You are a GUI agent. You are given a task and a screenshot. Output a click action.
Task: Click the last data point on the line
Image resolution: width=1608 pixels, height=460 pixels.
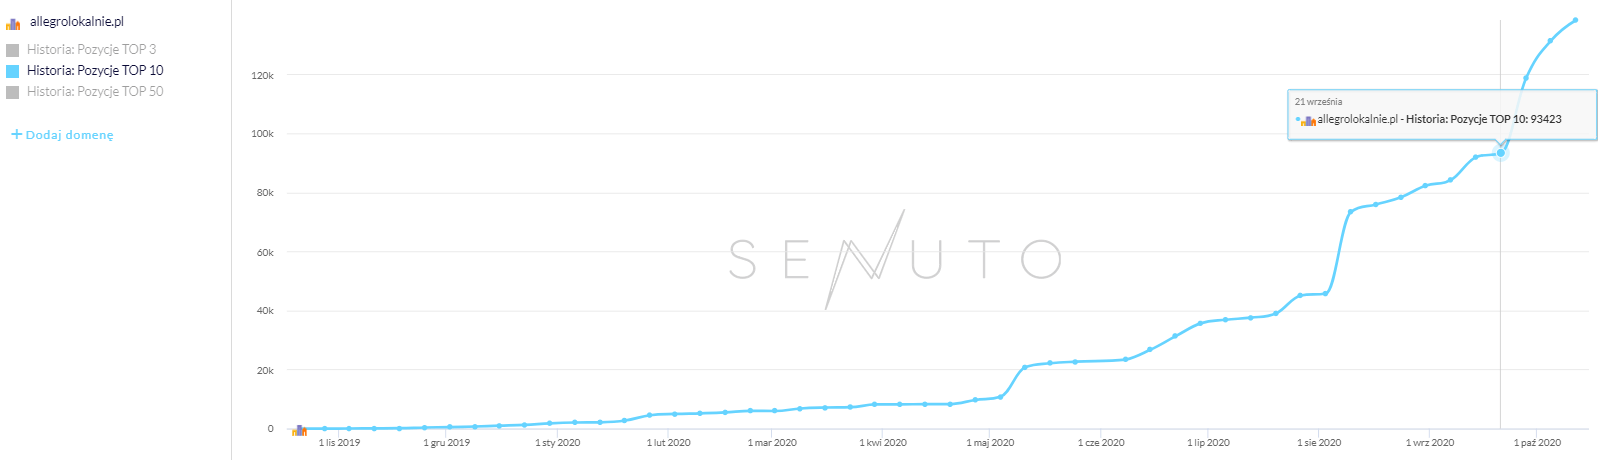[1575, 20]
